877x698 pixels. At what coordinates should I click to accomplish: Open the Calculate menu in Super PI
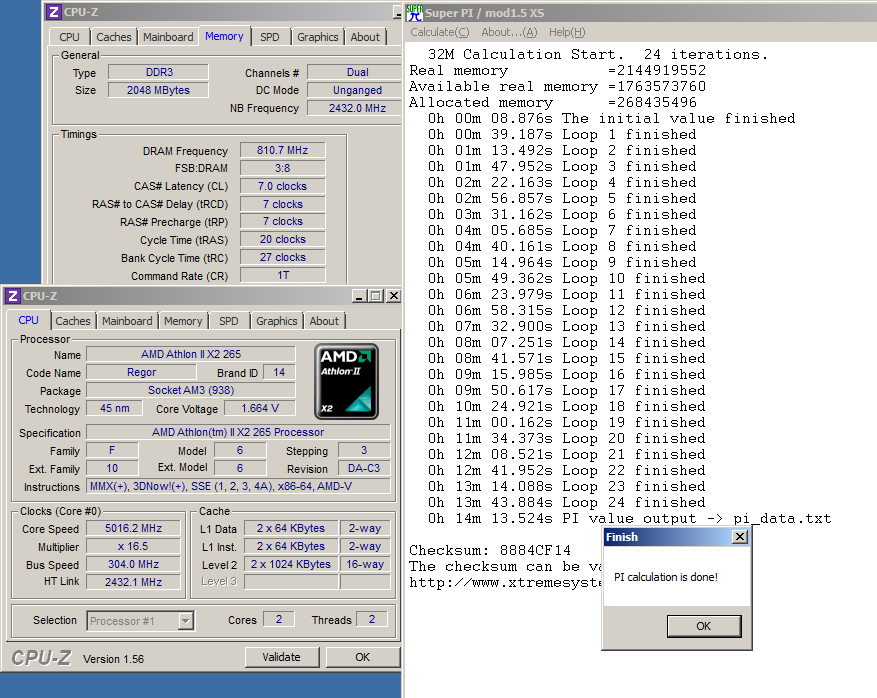coord(440,32)
